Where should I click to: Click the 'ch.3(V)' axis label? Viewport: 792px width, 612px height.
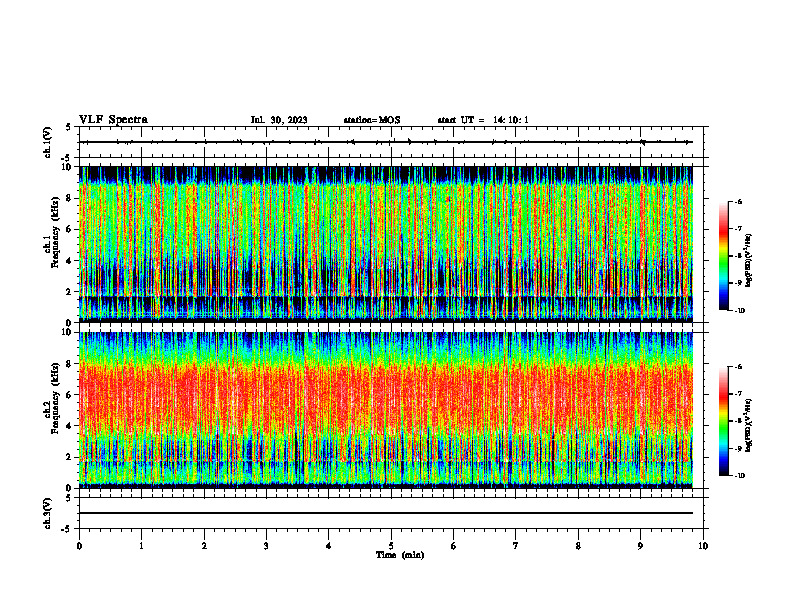tap(48, 513)
